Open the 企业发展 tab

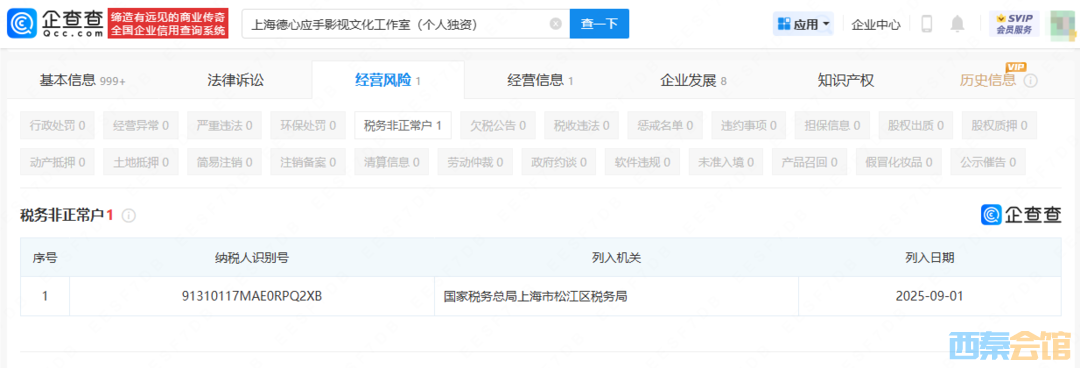pos(693,81)
